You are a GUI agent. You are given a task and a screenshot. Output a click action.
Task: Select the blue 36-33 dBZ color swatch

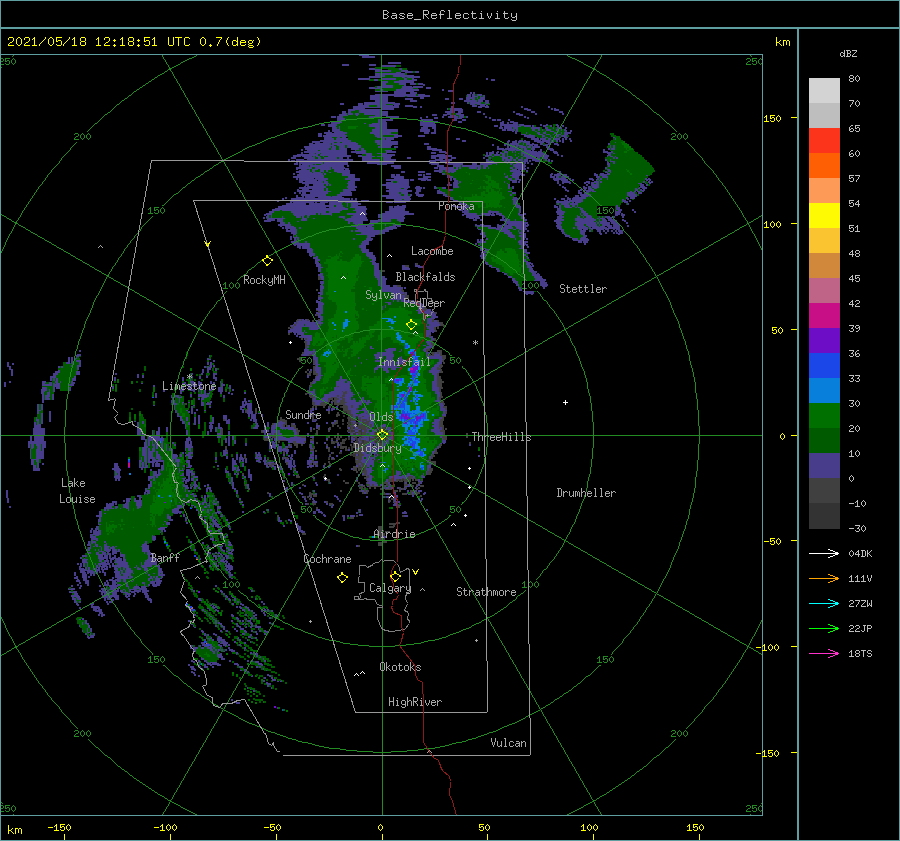(x=824, y=366)
